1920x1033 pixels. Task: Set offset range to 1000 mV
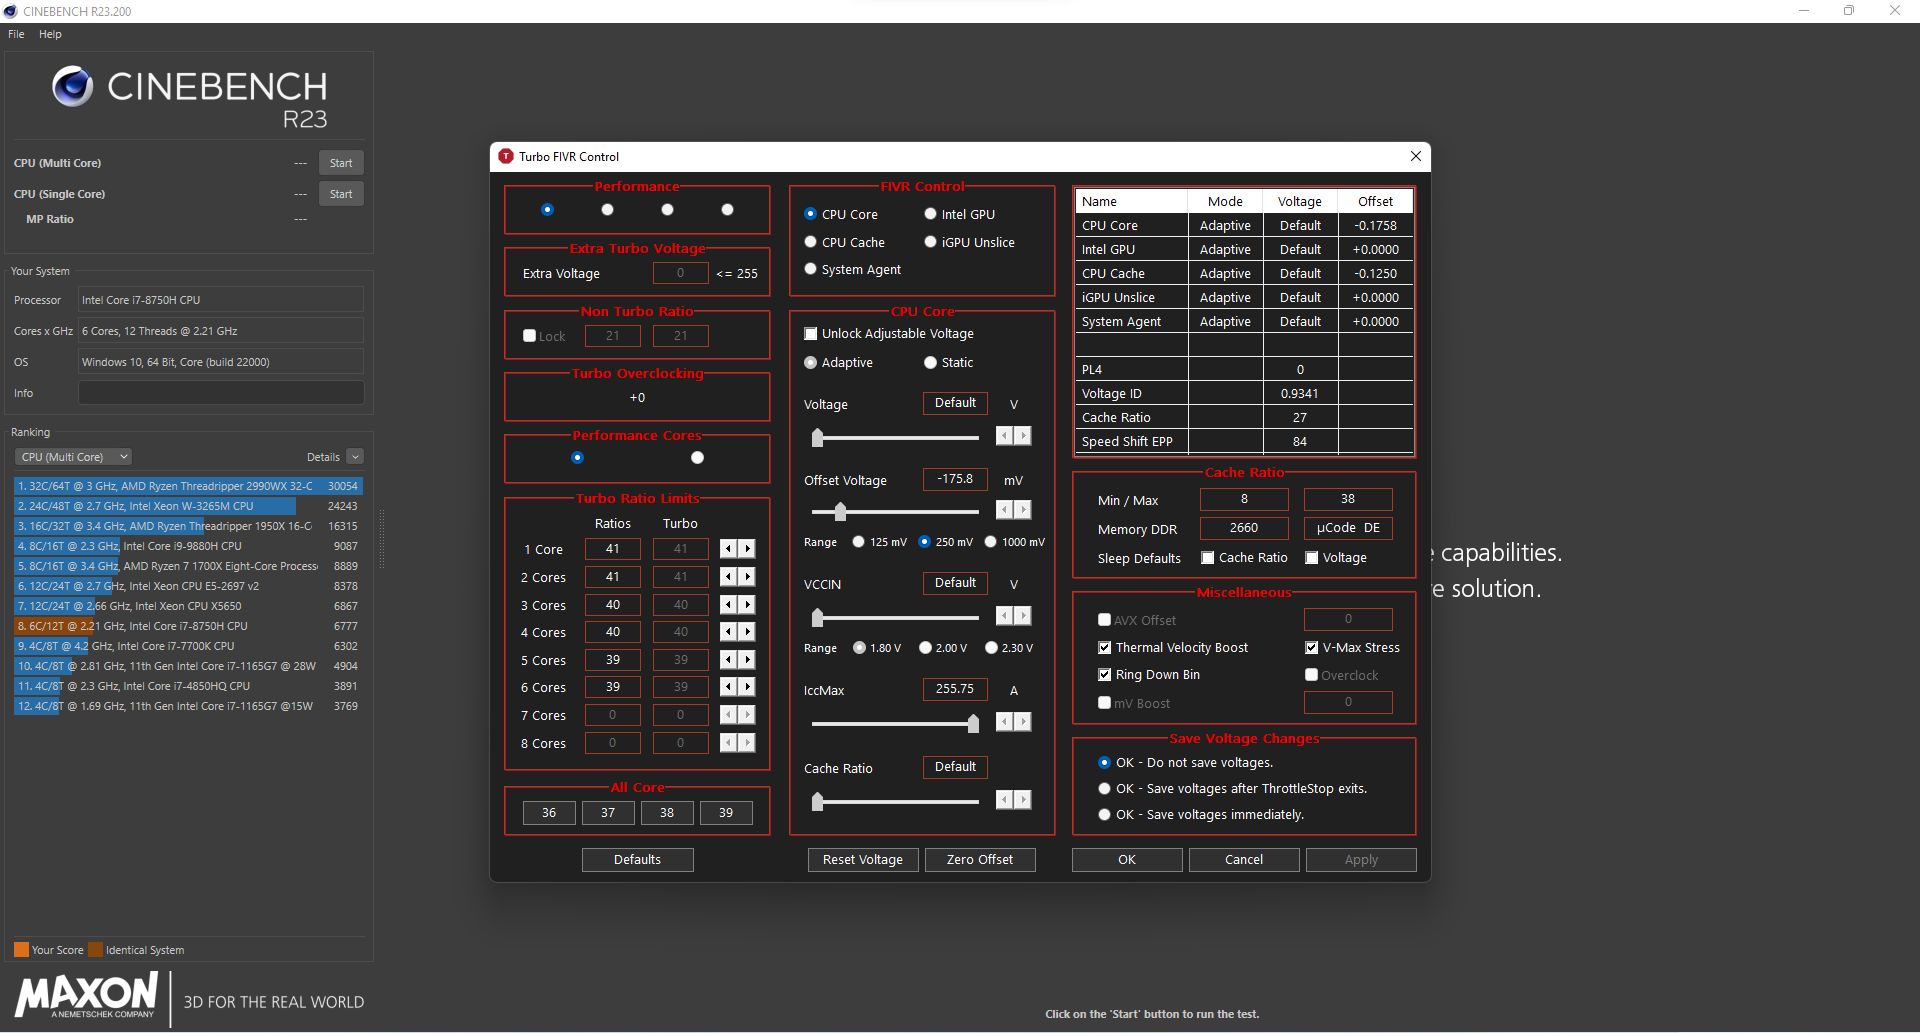point(991,542)
